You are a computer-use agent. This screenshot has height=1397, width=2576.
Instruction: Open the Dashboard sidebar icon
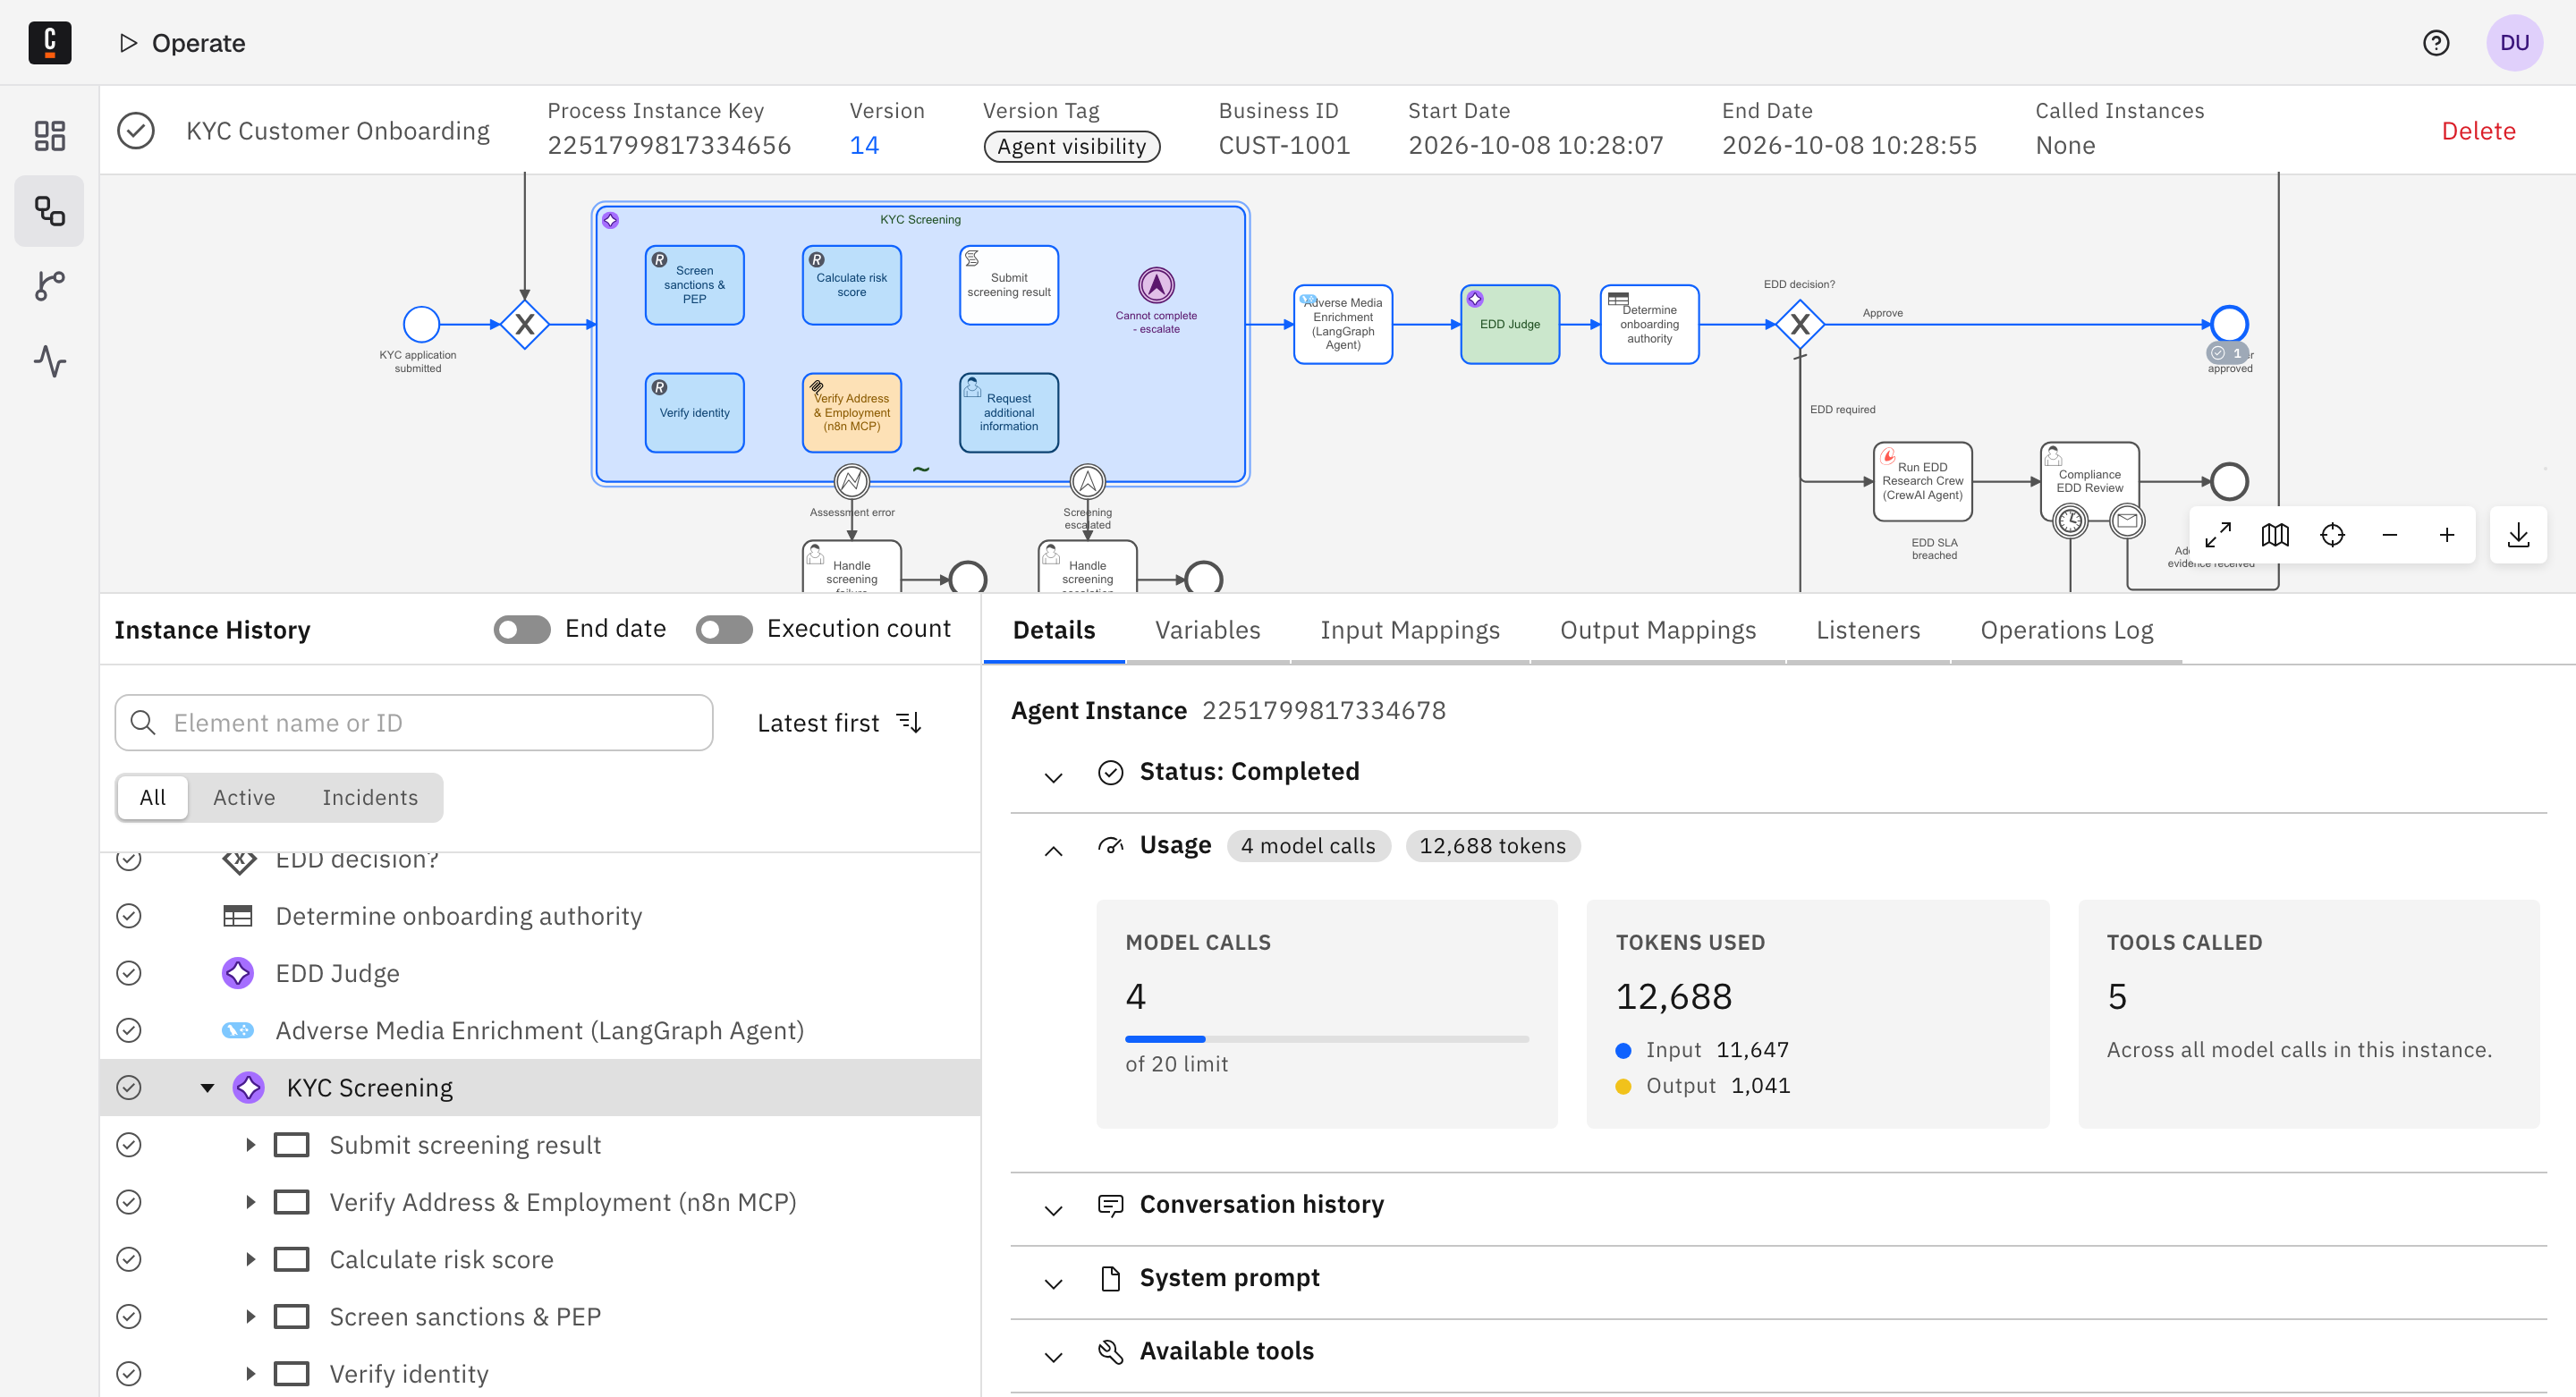pyautogui.click(x=50, y=136)
